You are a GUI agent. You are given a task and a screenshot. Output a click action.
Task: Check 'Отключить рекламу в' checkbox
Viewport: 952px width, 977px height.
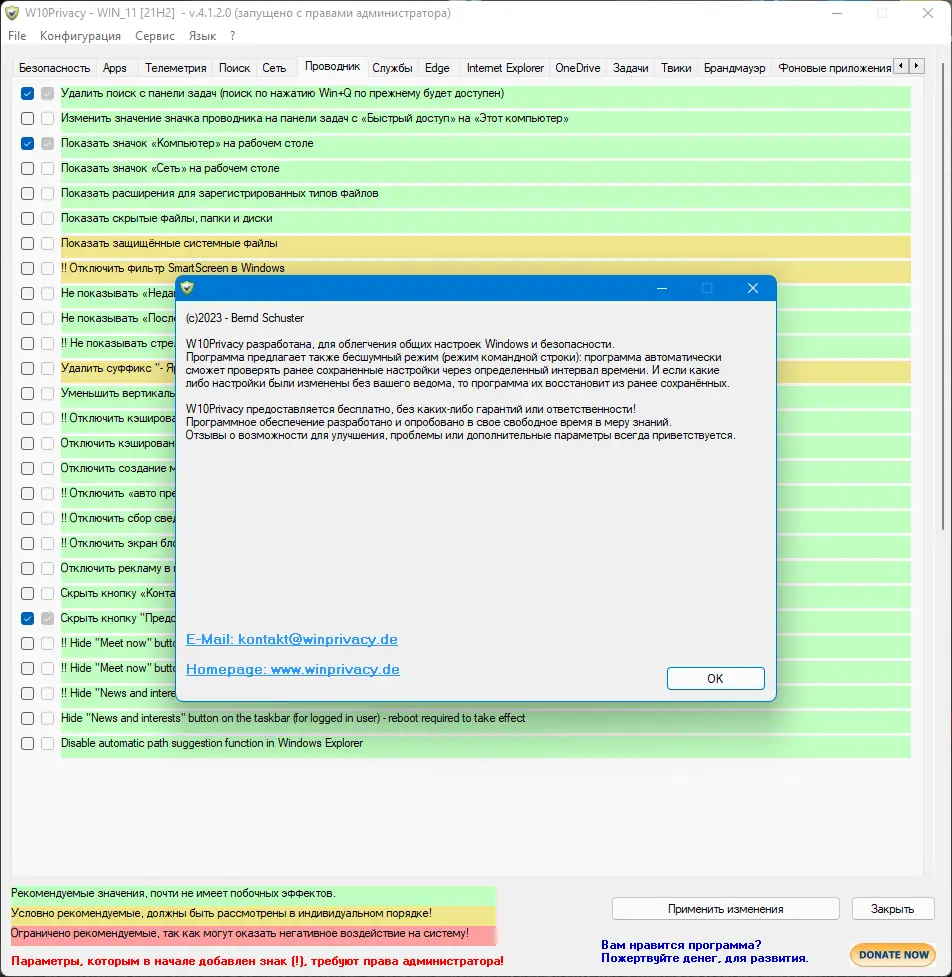click(27, 568)
